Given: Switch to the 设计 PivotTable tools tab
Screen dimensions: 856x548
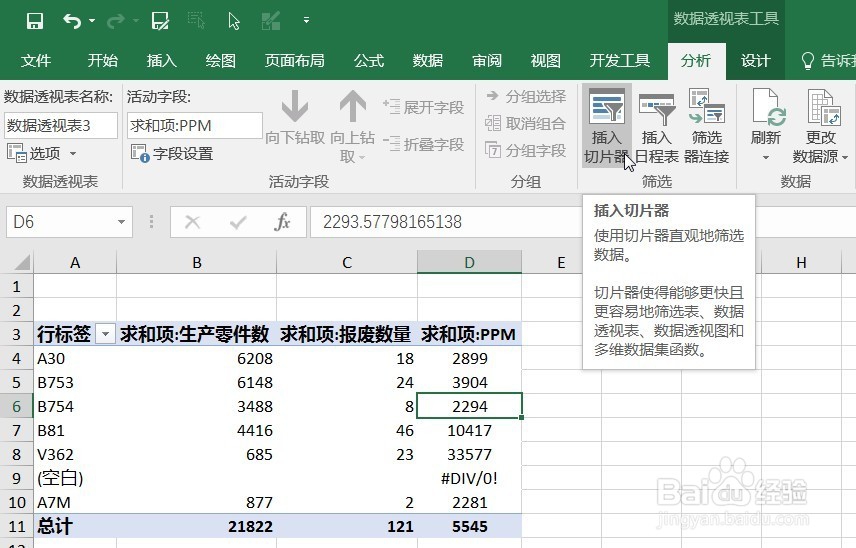Looking at the screenshot, I should 756,61.
